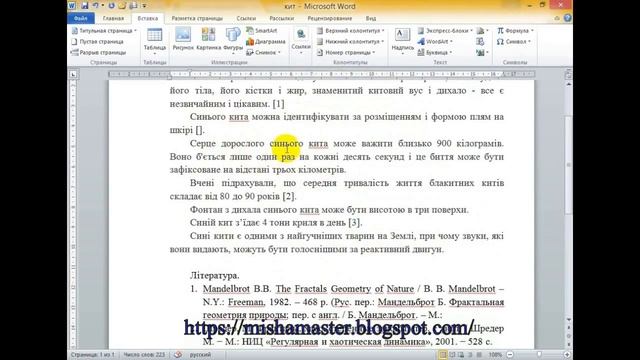Click the scroll up arrow of vertical scrollbar

568,84
